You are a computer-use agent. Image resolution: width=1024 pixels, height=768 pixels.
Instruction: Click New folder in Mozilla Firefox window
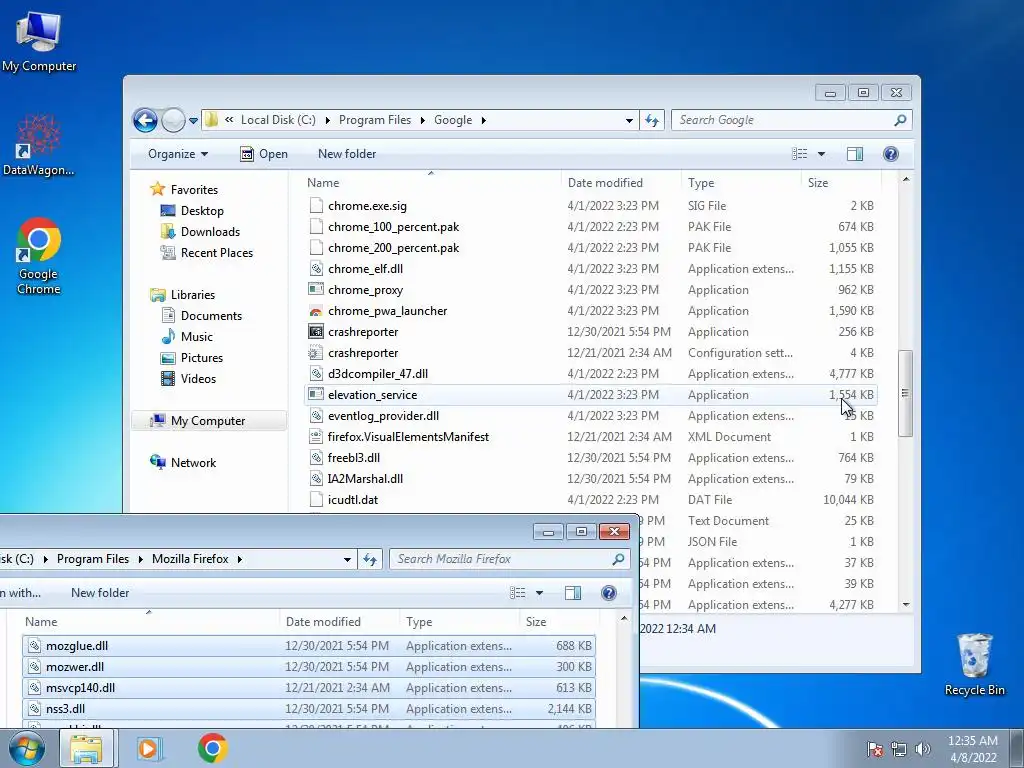click(100, 593)
